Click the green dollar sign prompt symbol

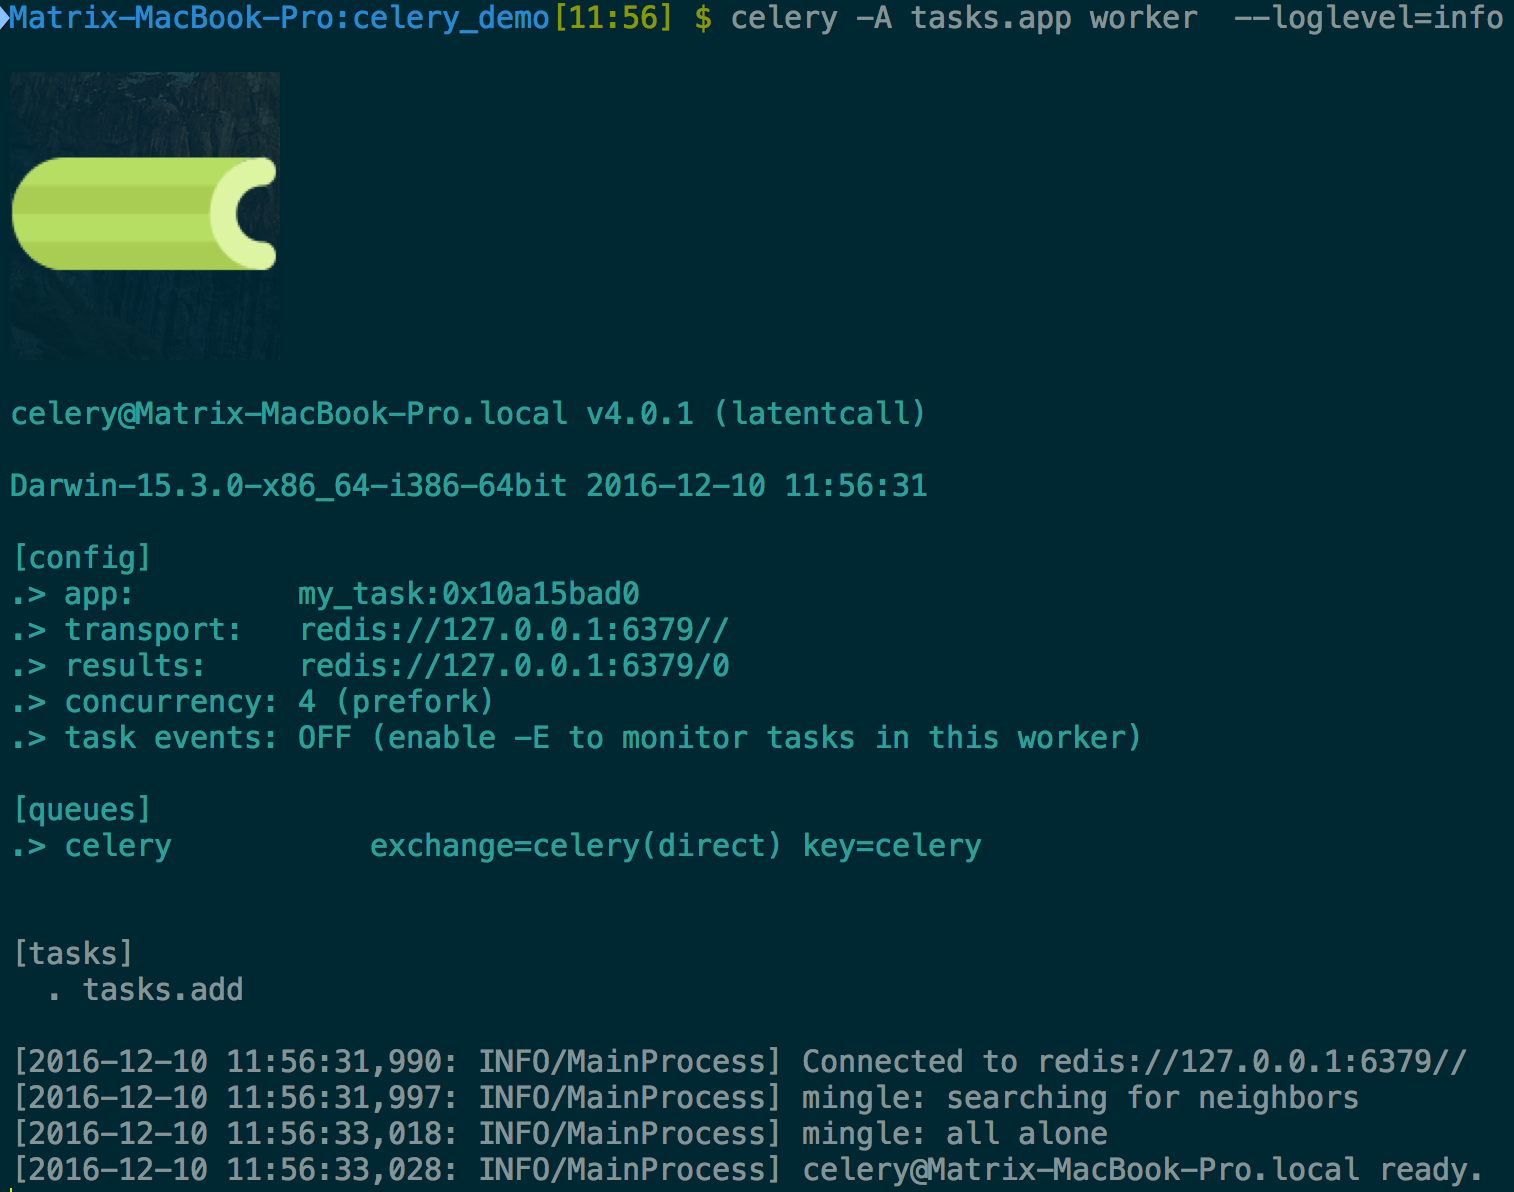703,17
